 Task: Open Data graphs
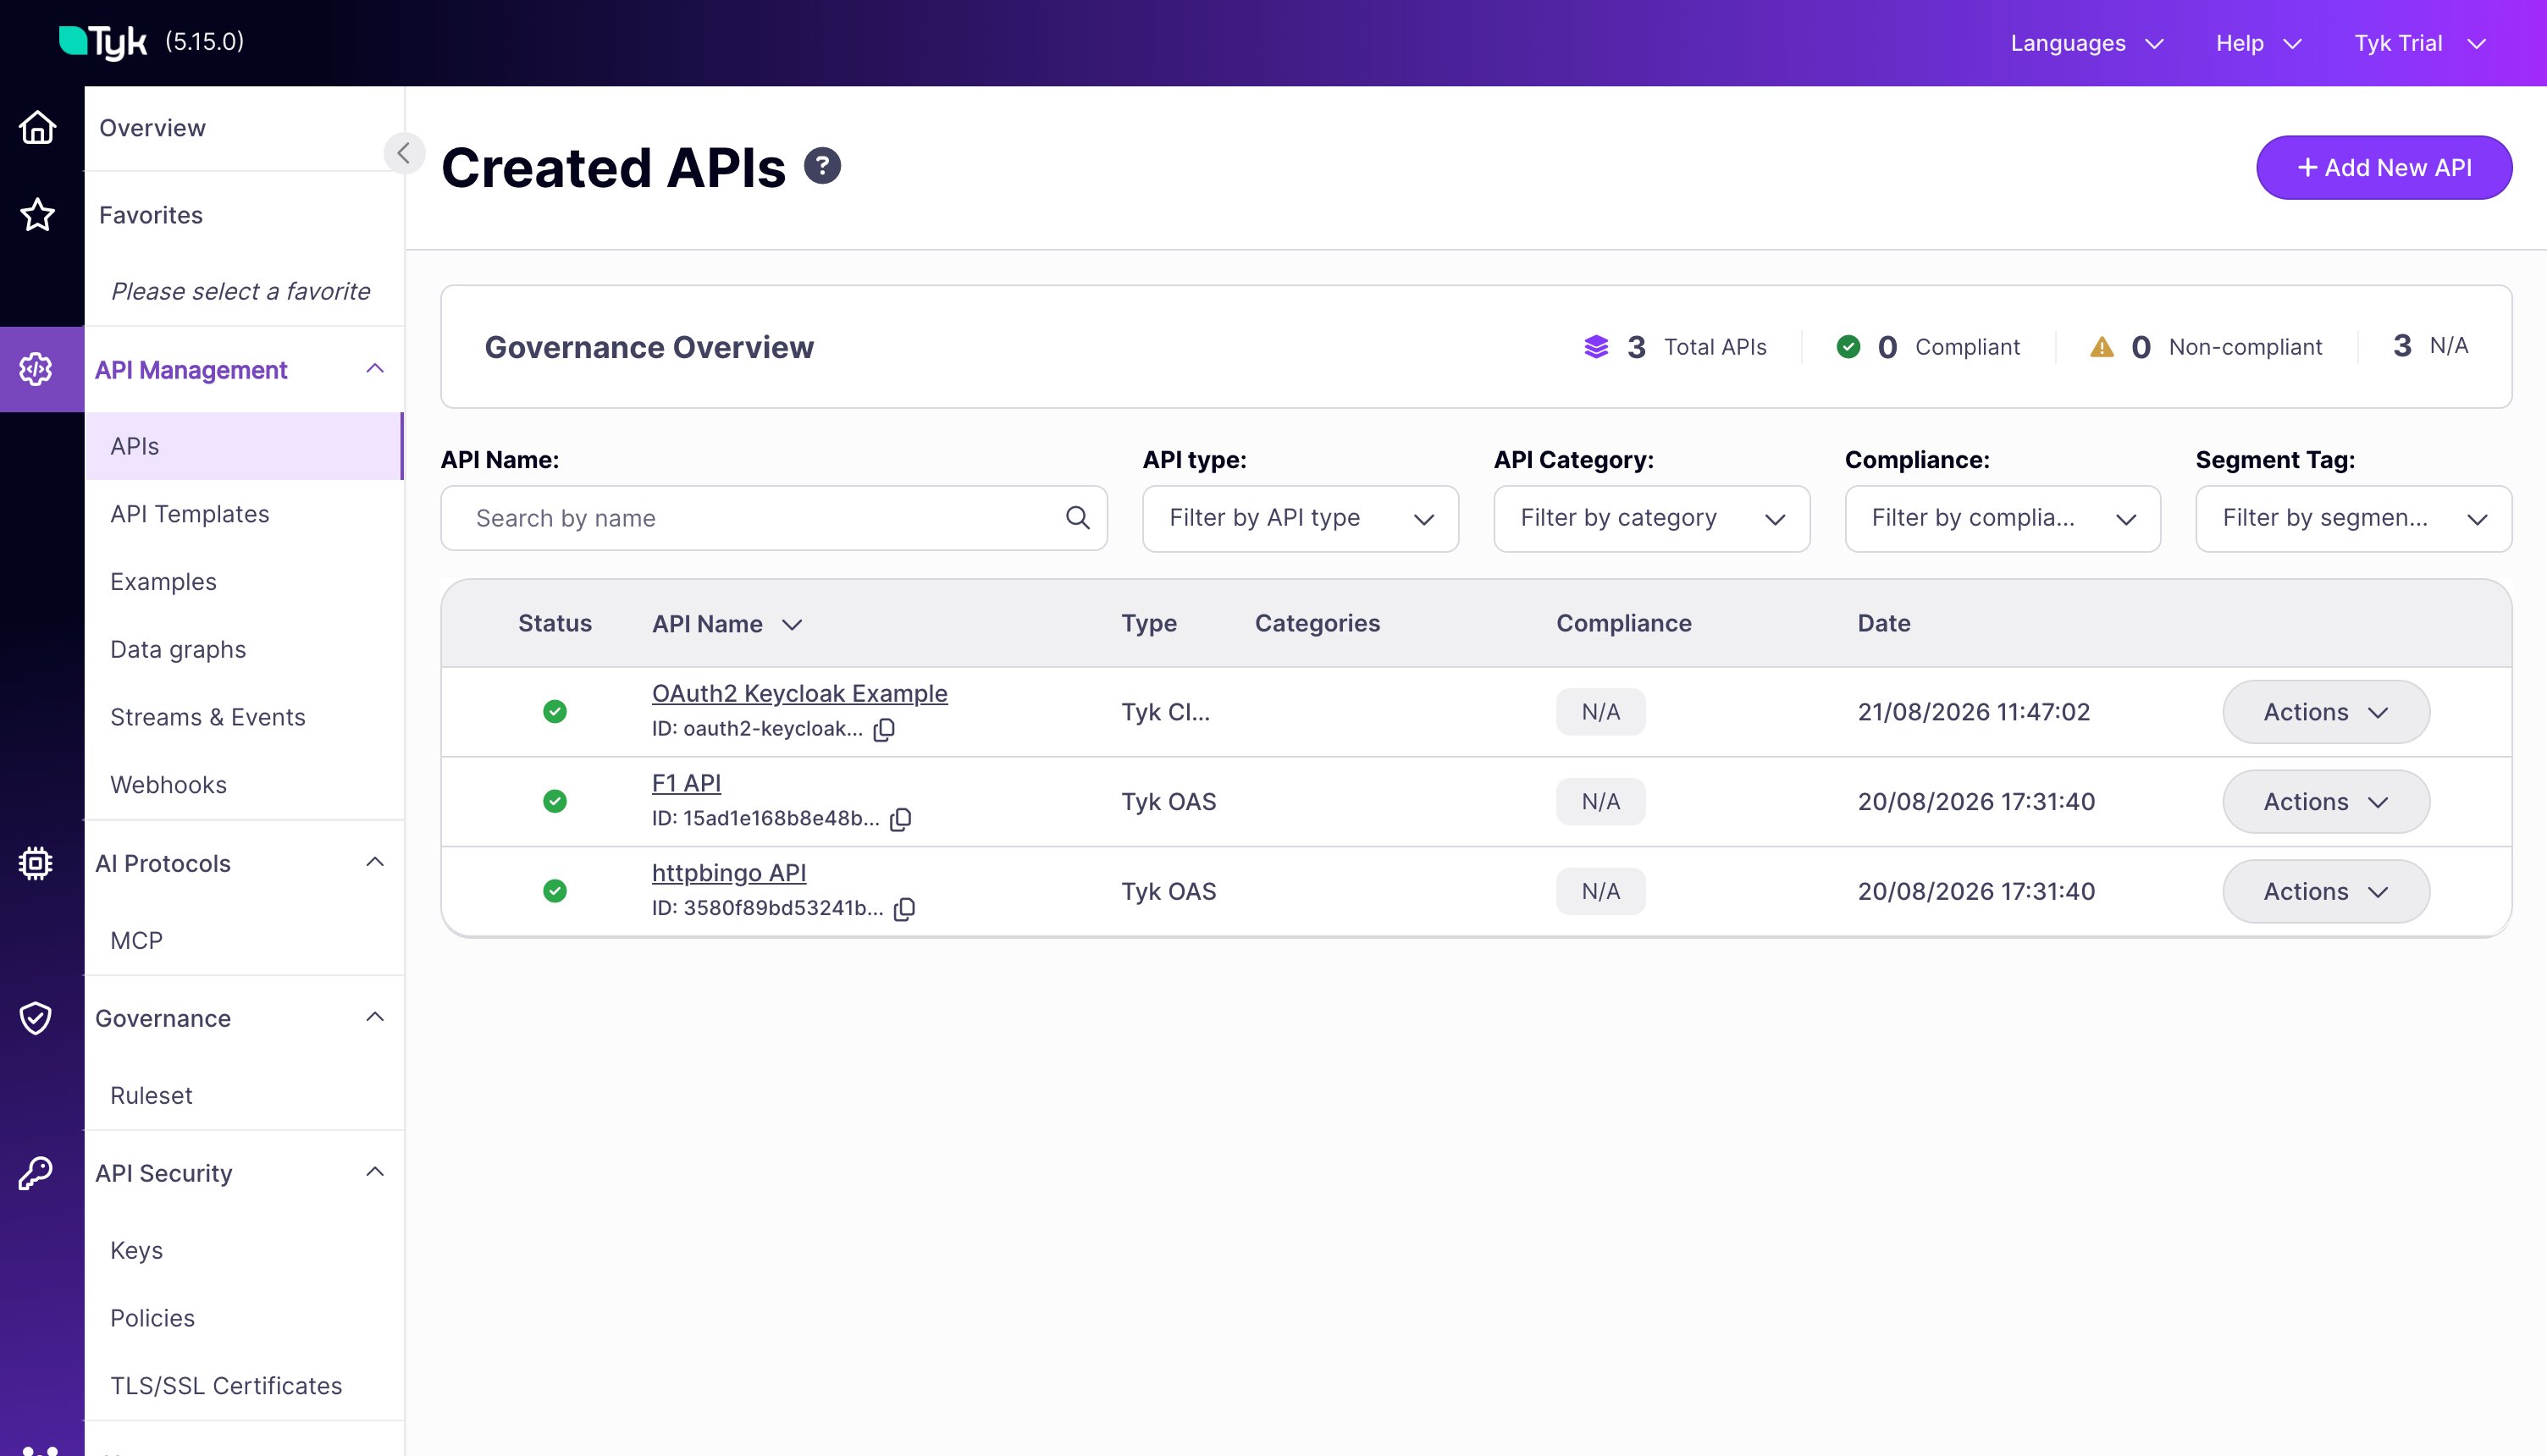tap(178, 650)
